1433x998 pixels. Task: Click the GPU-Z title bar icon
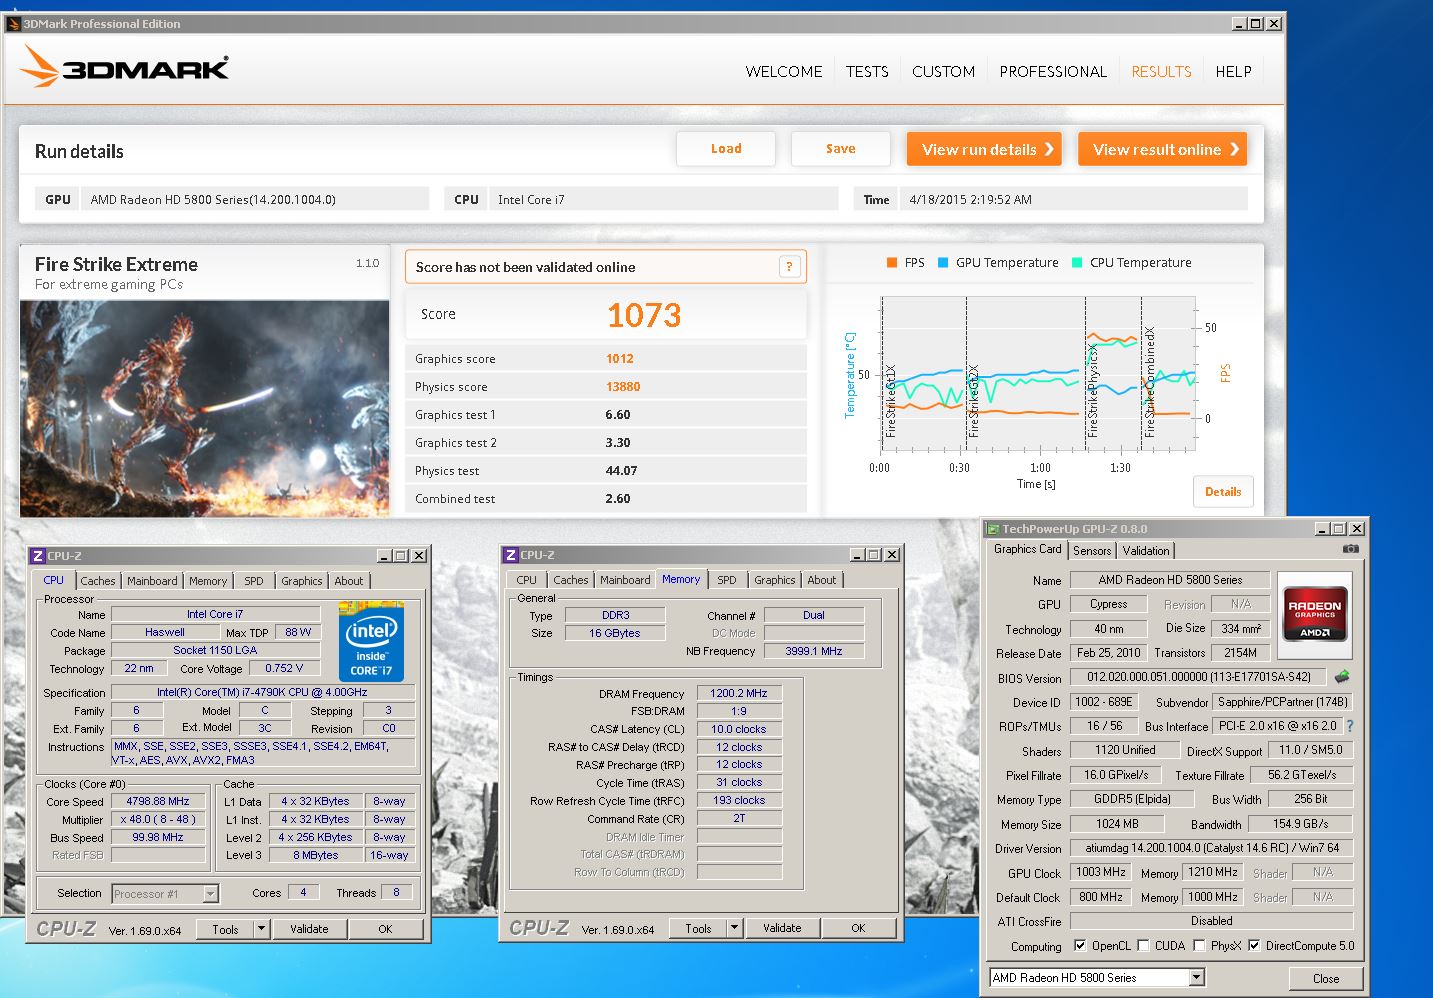[993, 529]
